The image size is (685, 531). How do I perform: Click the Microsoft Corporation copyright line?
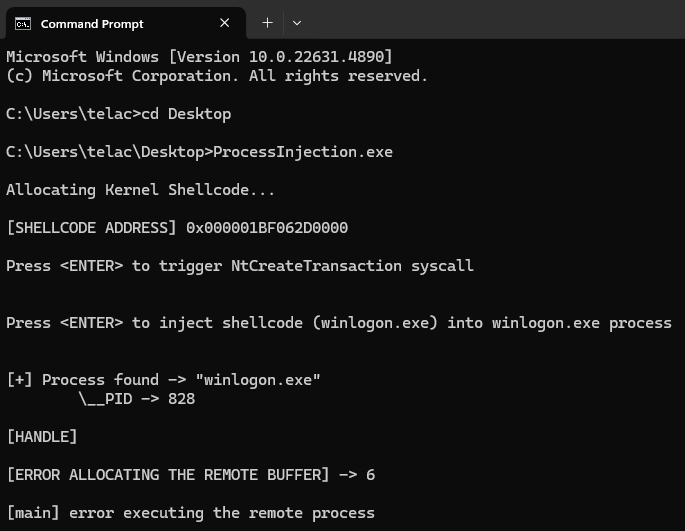pos(217,76)
